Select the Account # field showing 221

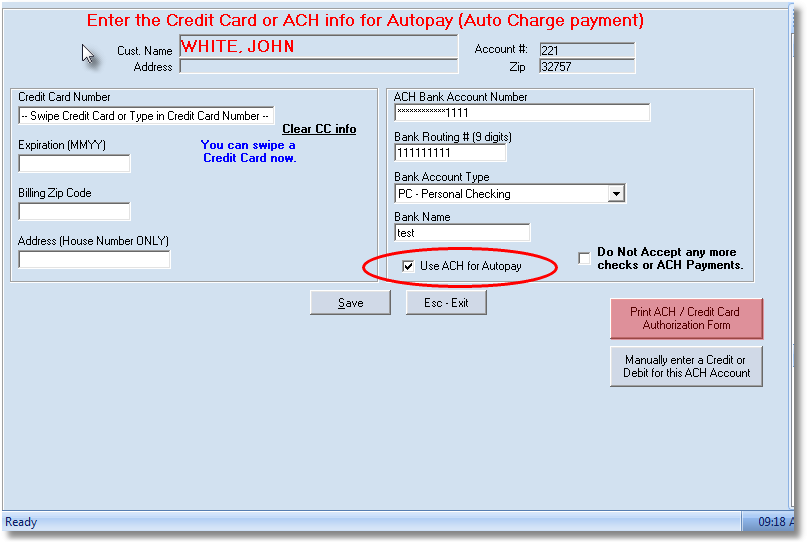click(586, 50)
